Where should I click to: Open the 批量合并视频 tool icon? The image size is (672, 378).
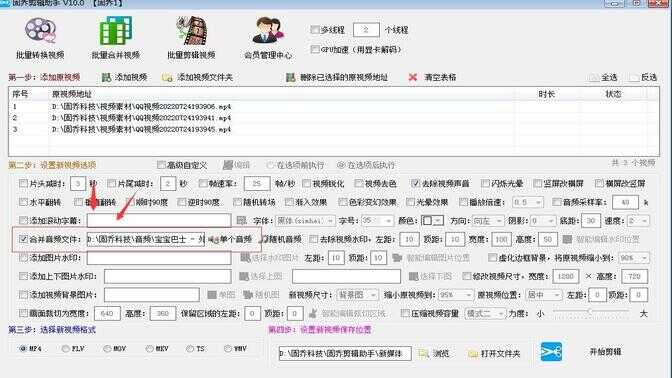[x=116, y=31]
